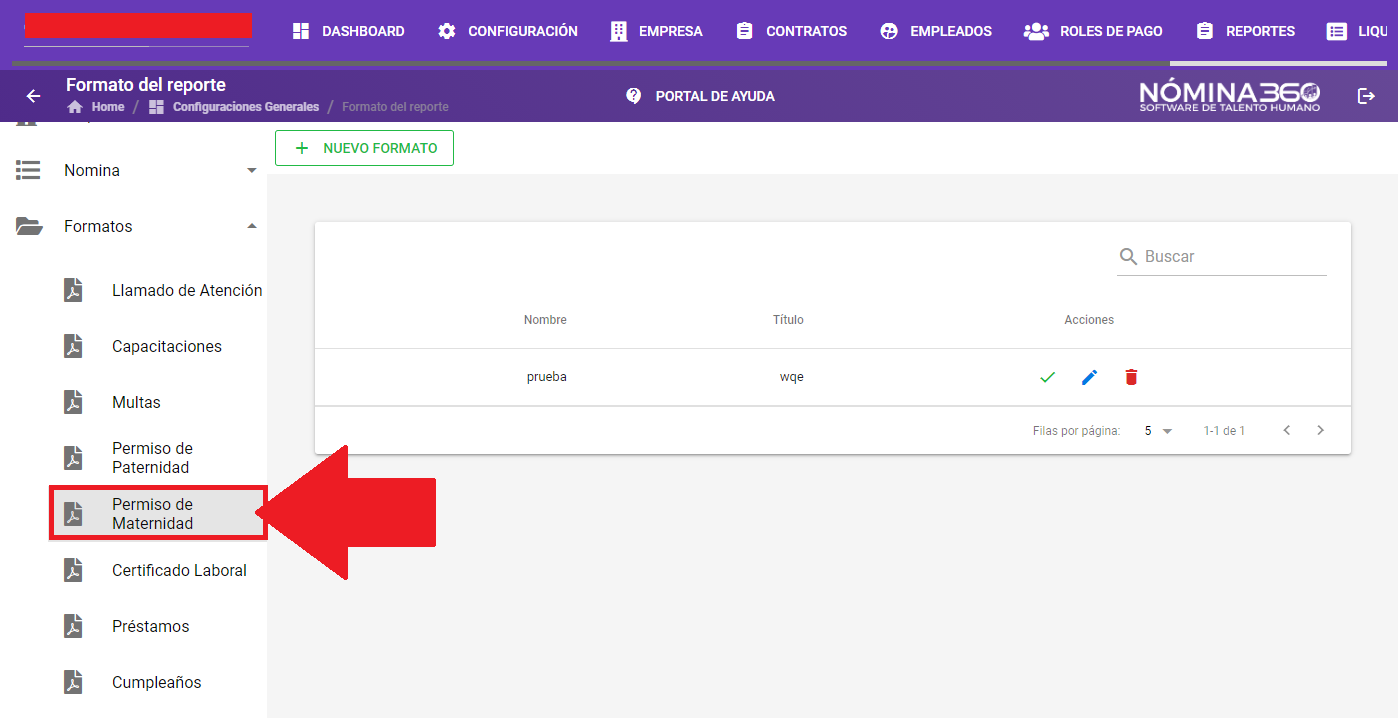Select Permiso de Maternidad format
This screenshot has height=718, width=1398.
159,514
